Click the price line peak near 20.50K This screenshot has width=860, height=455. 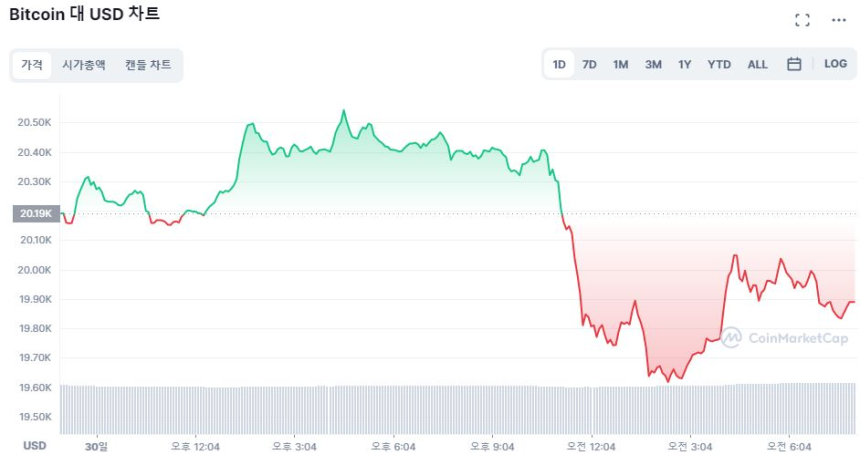pyautogui.click(x=343, y=111)
